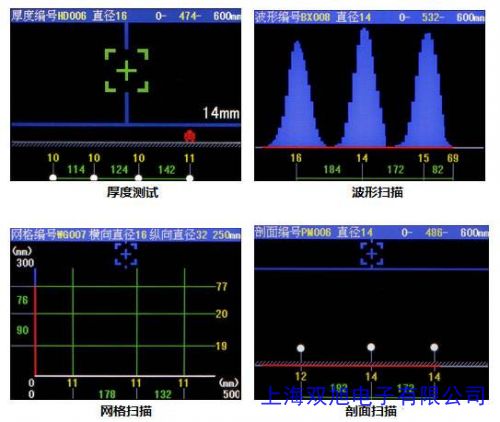Click the 300 axis label in grid scan
Screen dimensions: 500x422
pyautogui.click(x=25, y=263)
